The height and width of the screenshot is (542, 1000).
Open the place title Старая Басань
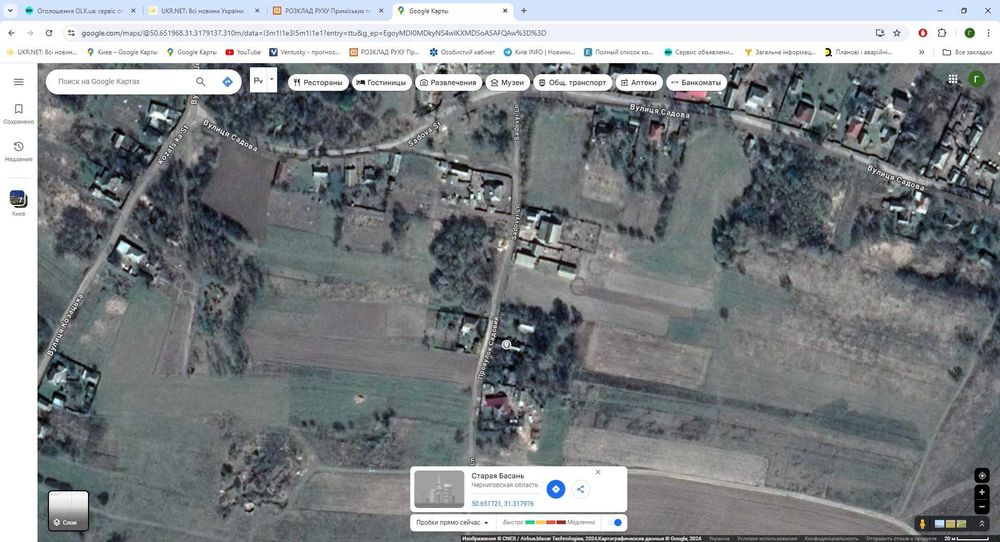(x=497, y=476)
